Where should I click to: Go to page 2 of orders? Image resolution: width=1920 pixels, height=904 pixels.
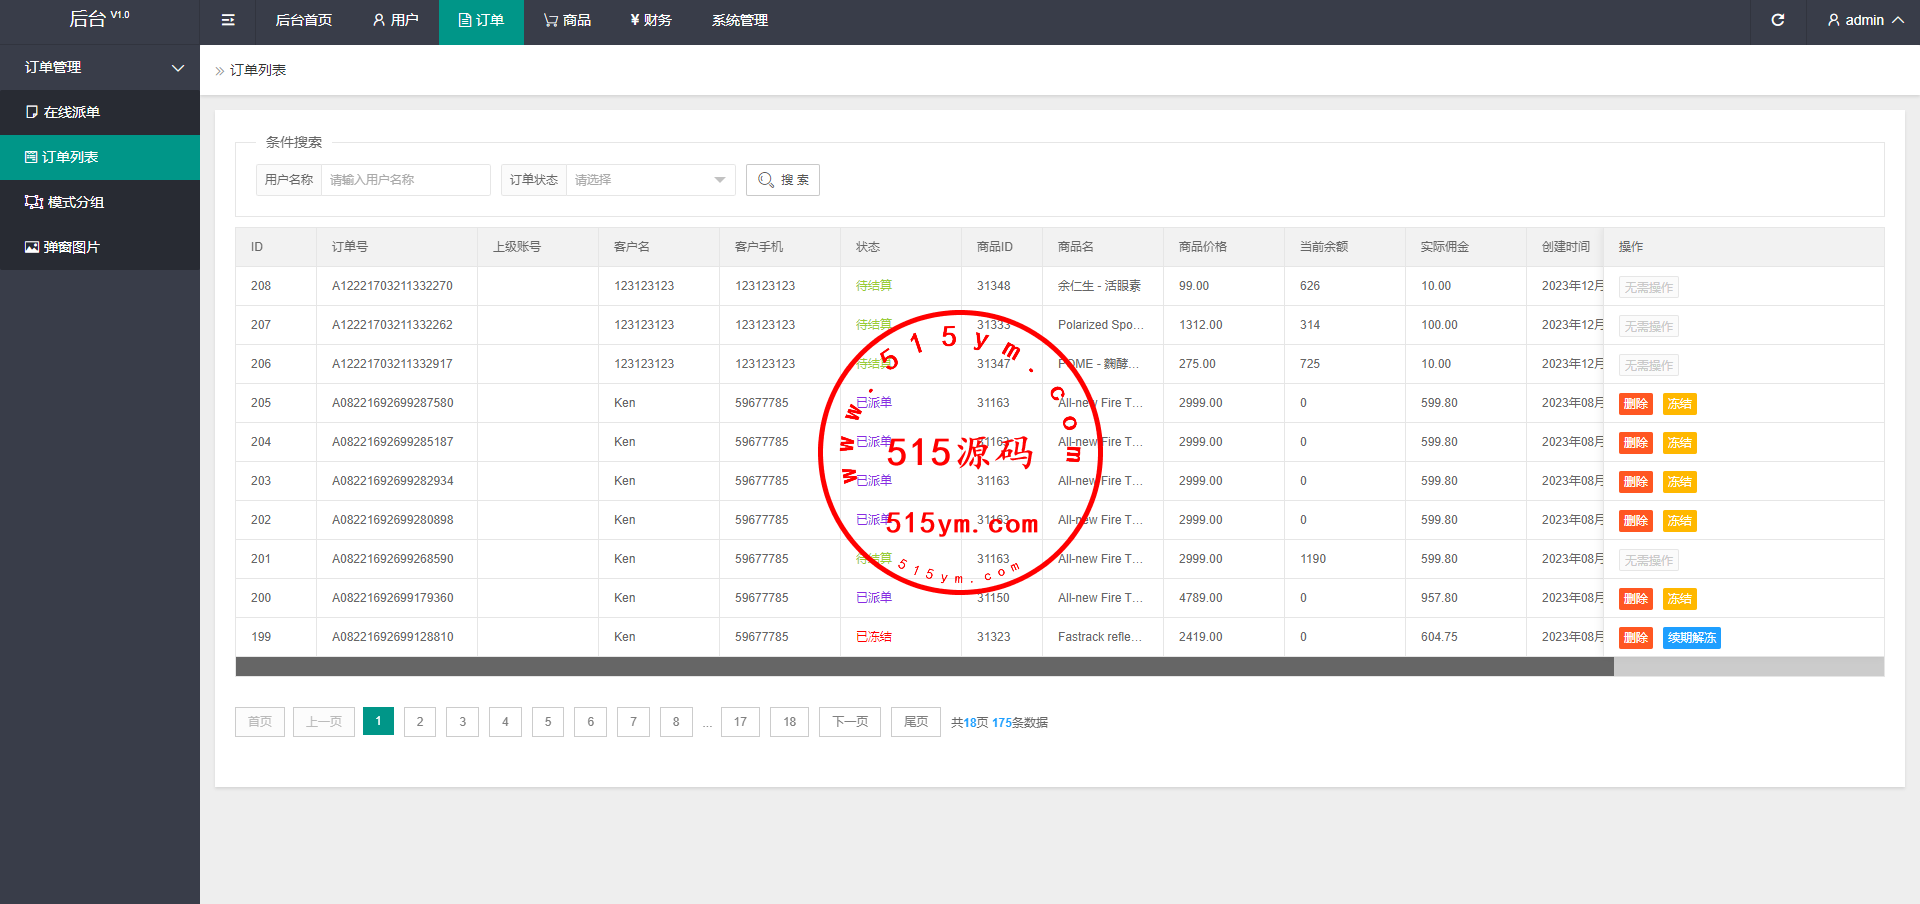(420, 722)
